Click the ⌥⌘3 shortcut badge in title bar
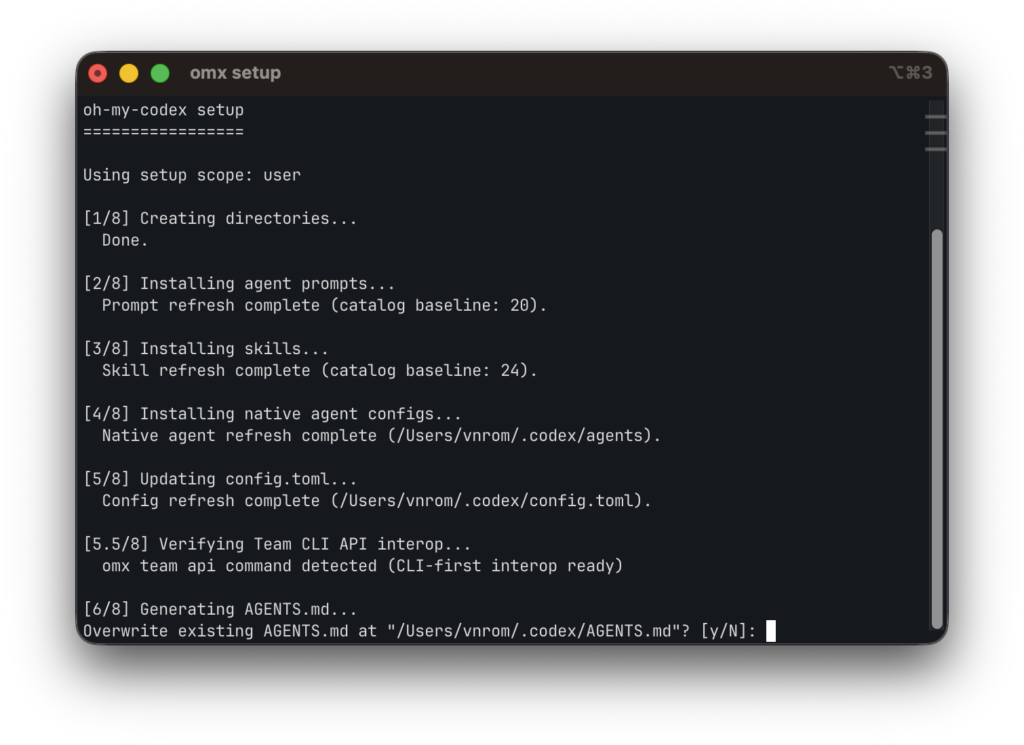This screenshot has height=745, width=1024. tap(909, 73)
